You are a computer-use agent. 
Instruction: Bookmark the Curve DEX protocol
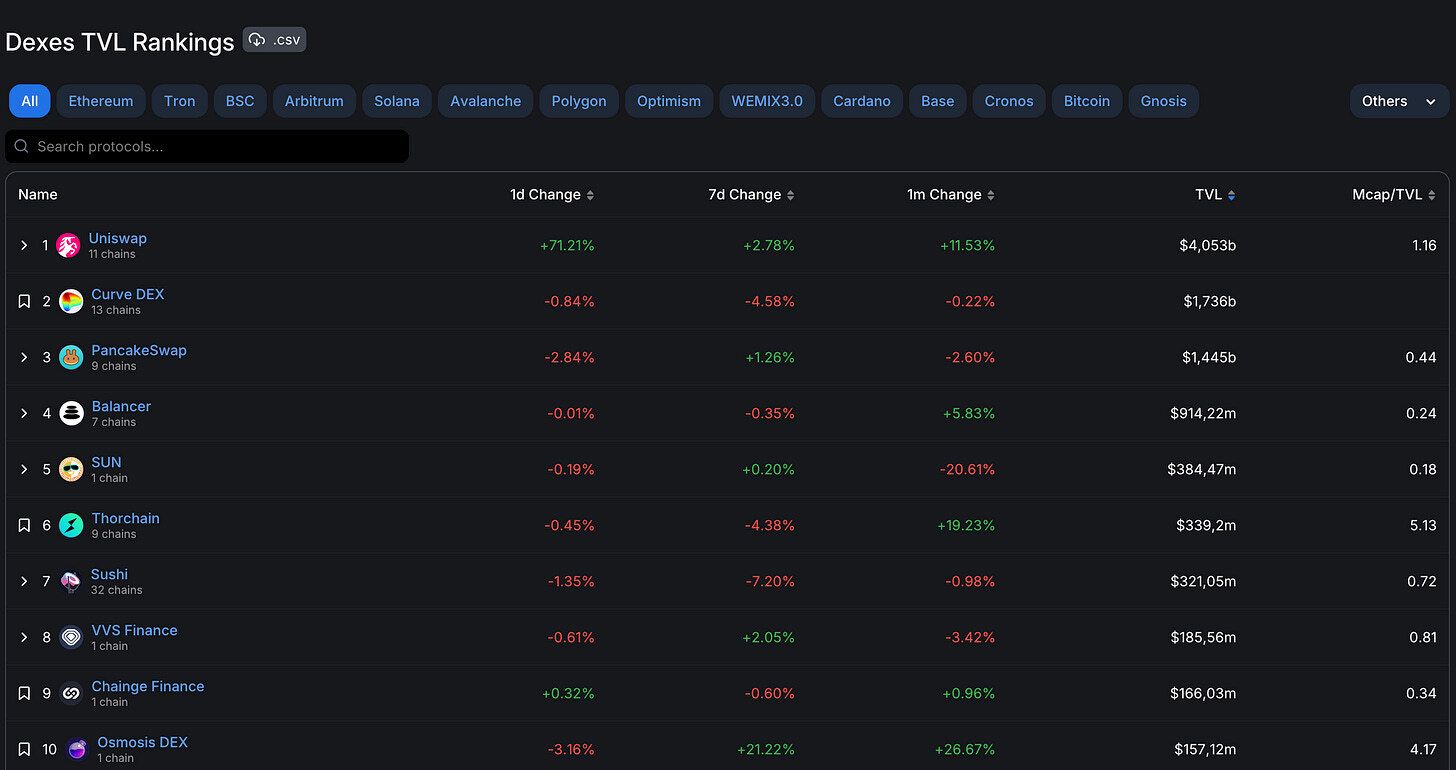click(x=24, y=301)
